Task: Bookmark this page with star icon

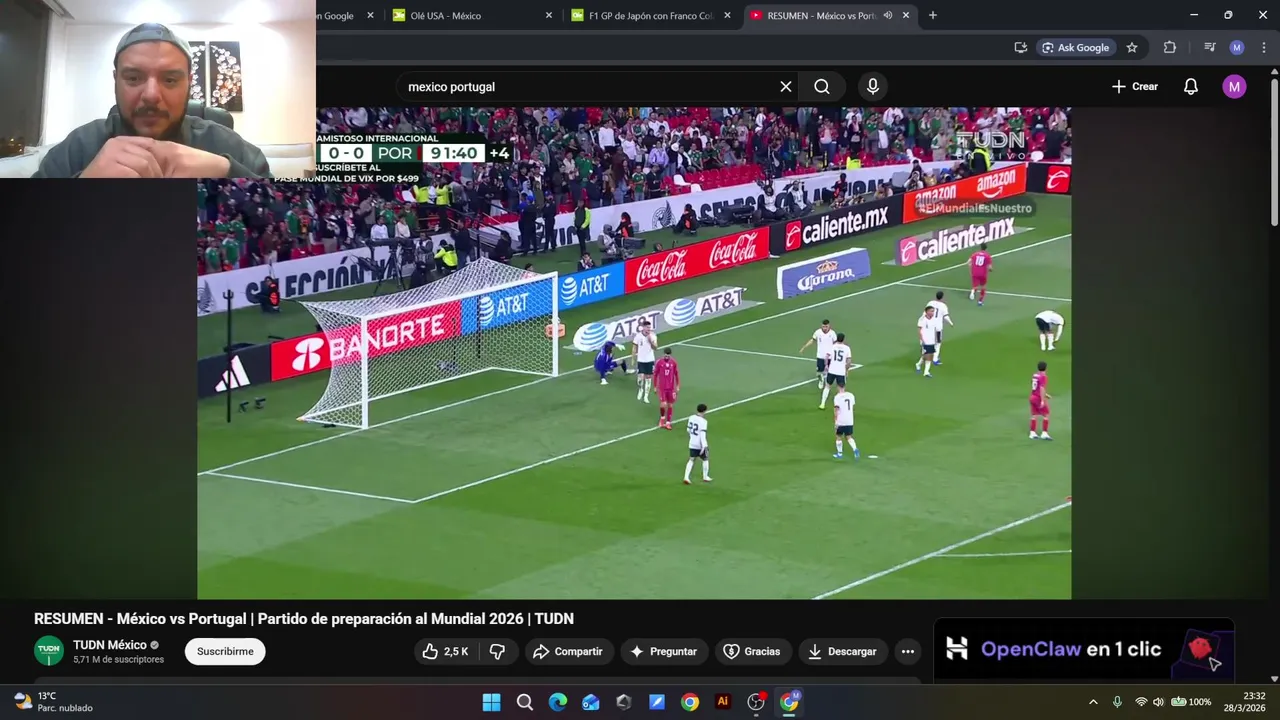Action: click(x=1132, y=47)
